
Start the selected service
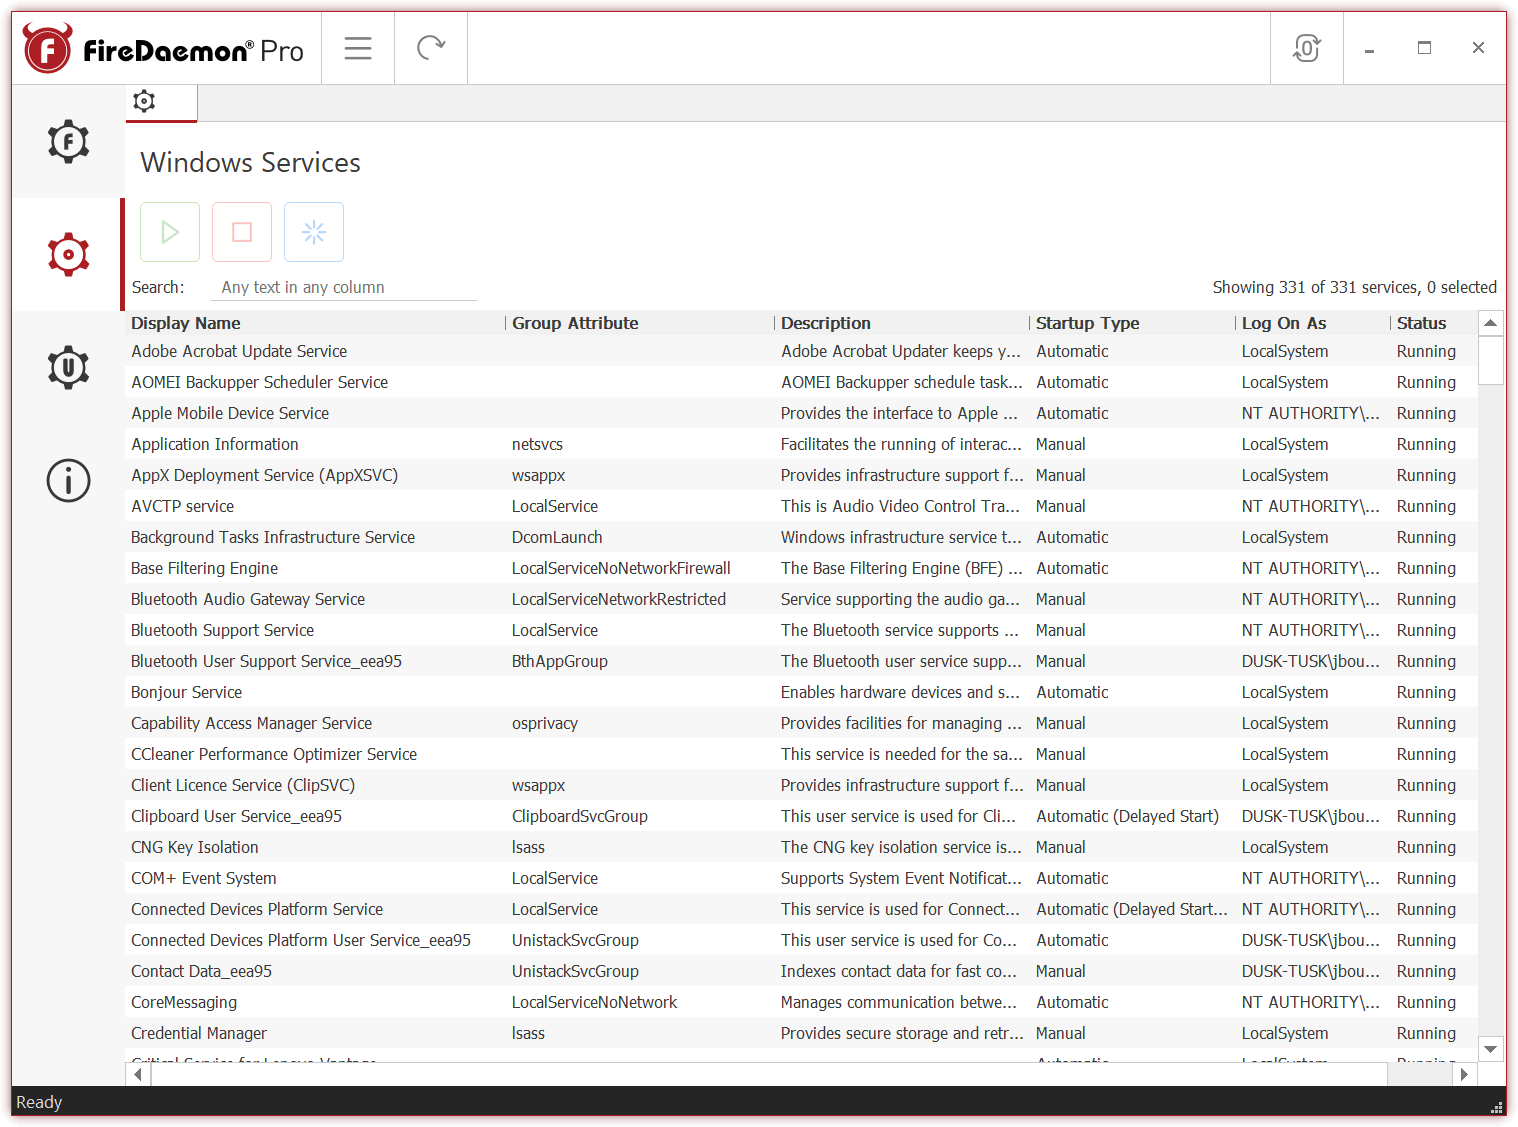(x=170, y=232)
